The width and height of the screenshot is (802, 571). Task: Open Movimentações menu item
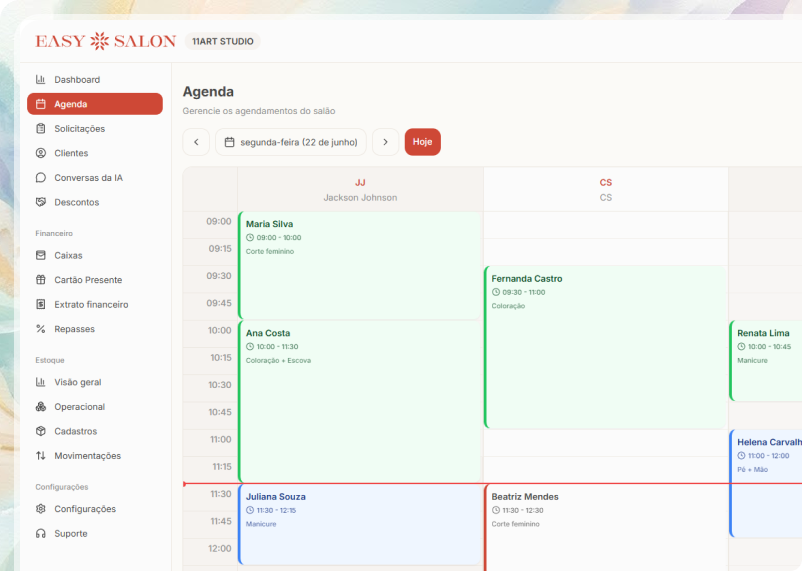tap(95, 456)
